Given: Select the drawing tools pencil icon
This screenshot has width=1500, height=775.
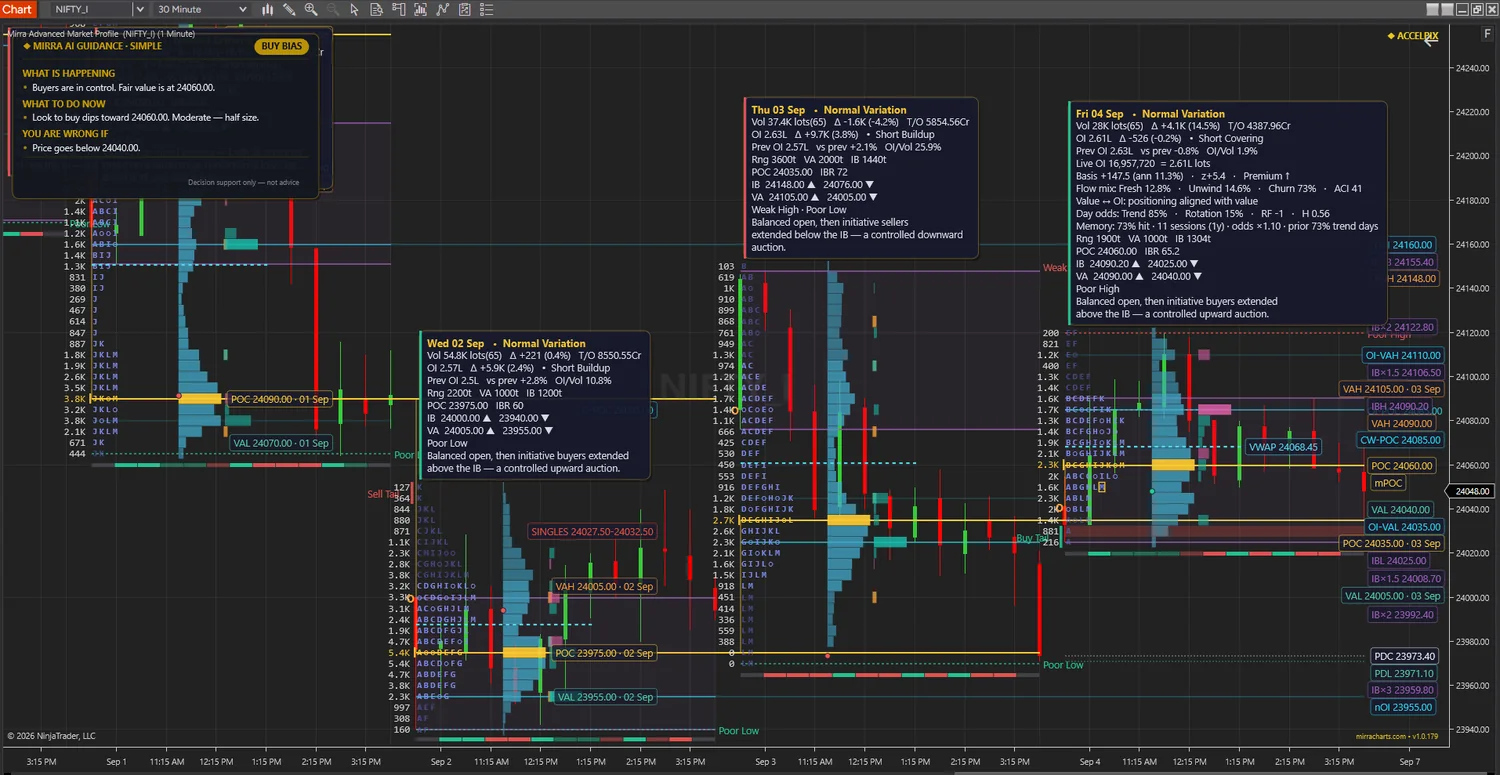Looking at the screenshot, I should [x=289, y=9].
